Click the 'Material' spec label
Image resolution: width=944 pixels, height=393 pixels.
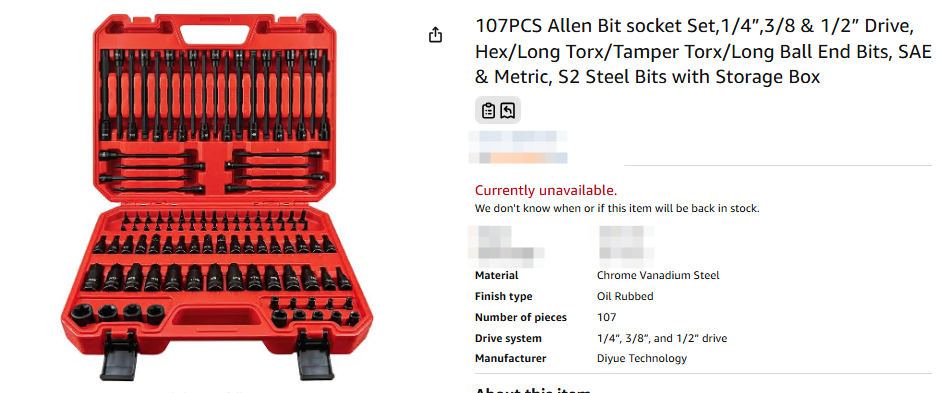click(497, 276)
